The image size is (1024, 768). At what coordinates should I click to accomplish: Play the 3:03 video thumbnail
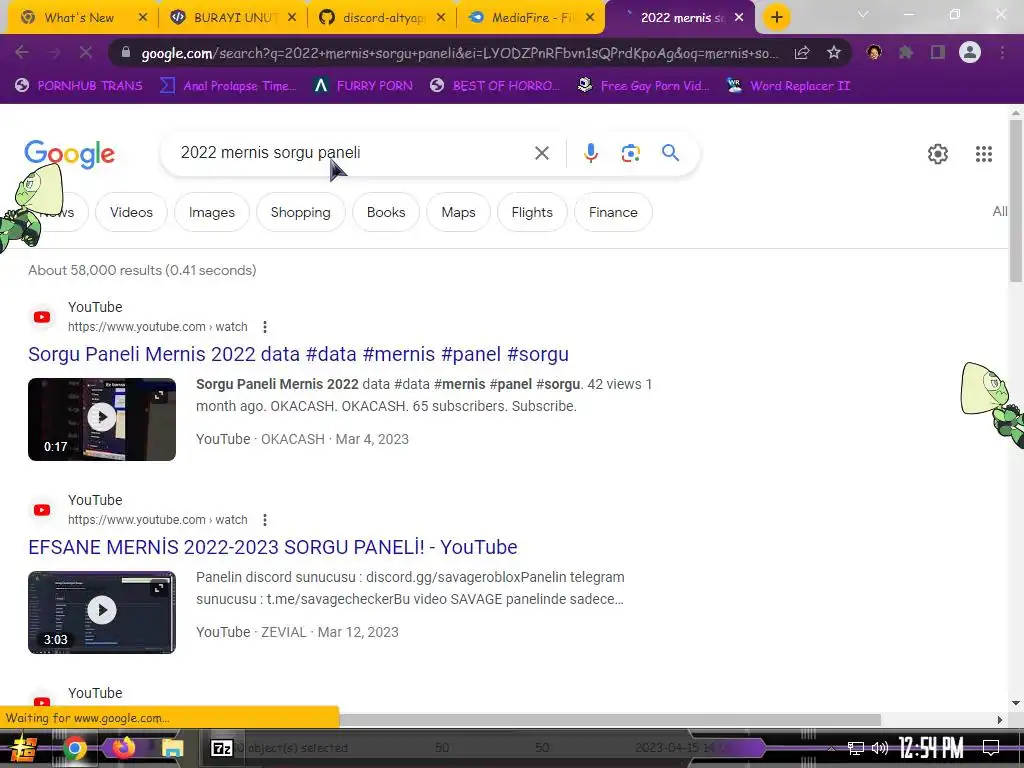pyautogui.click(x=102, y=612)
